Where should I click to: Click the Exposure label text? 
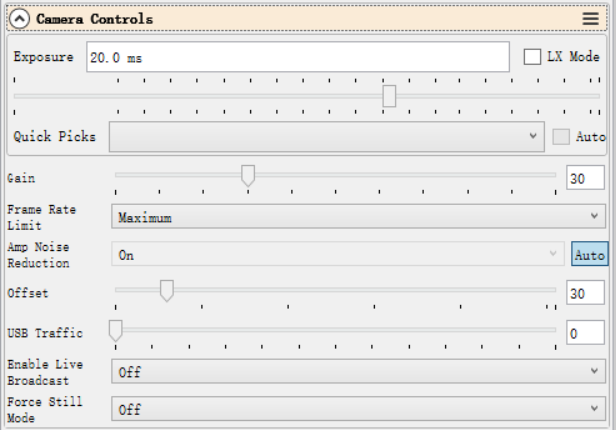pyautogui.click(x=43, y=57)
